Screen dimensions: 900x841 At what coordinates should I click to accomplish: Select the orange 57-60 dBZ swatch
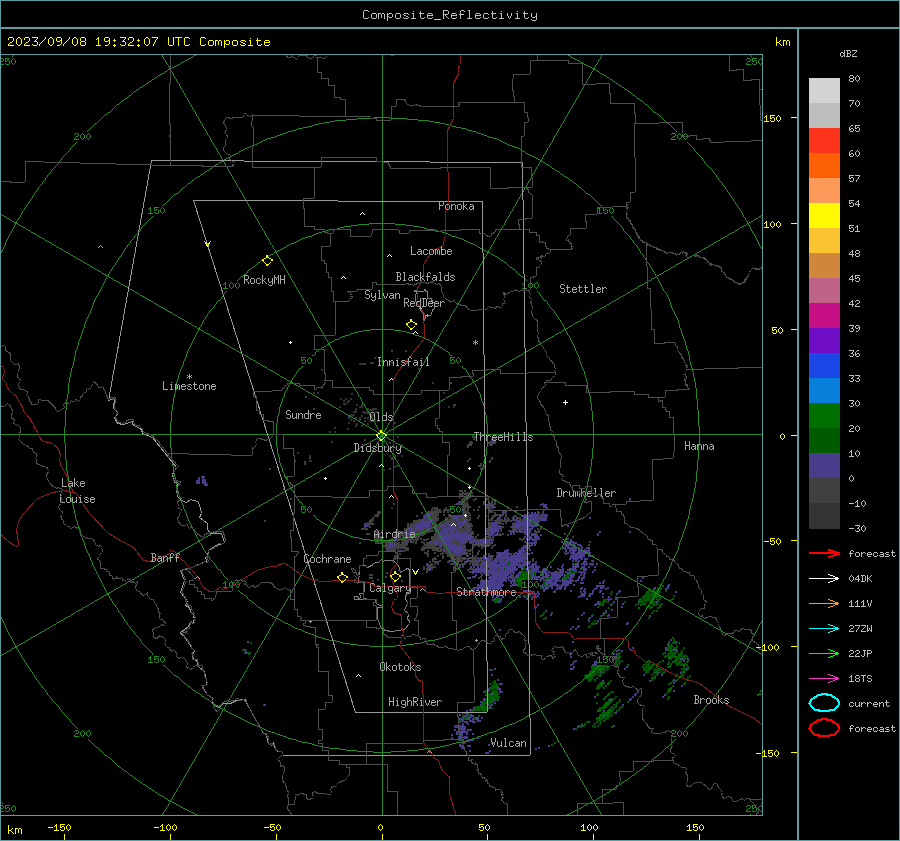(824, 165)
